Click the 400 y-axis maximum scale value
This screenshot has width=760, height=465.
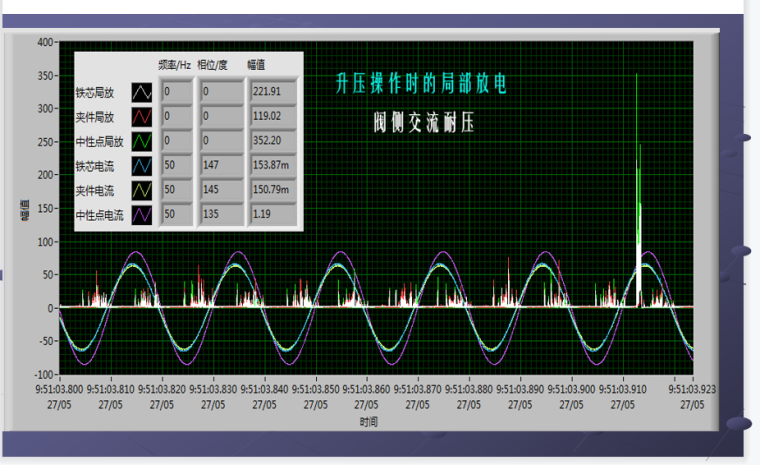tap(44, 43)
